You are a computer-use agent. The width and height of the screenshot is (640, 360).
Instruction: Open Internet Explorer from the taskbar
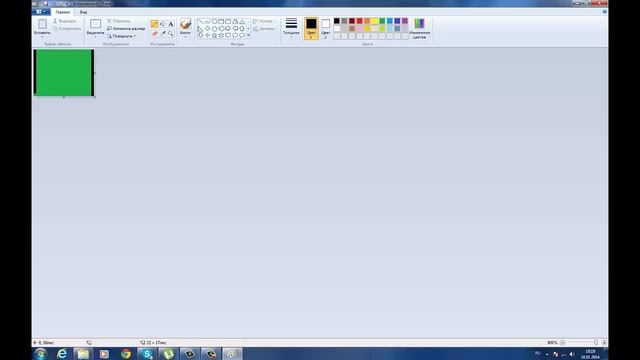[62, 354]
